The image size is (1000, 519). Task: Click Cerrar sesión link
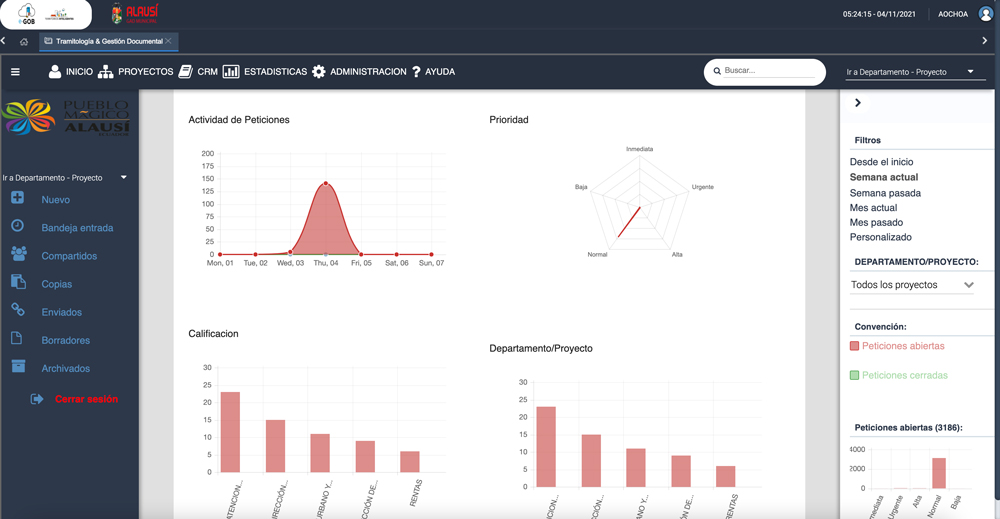coord(86,399)
